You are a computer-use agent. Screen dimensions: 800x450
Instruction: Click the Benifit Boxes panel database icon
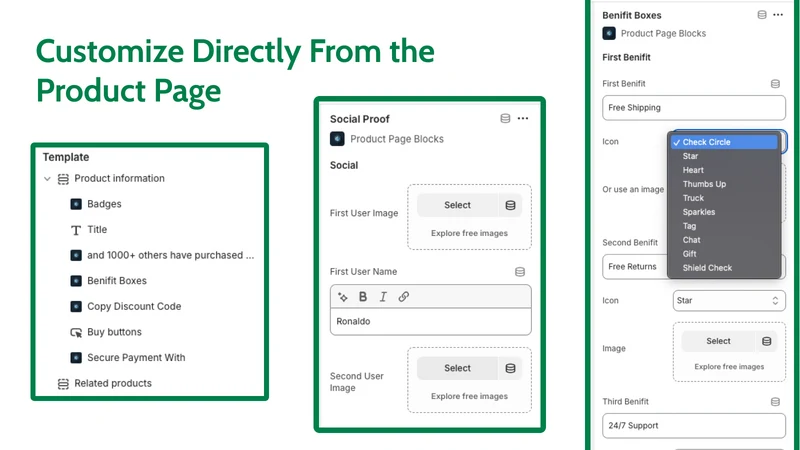[x=762, y=15]
